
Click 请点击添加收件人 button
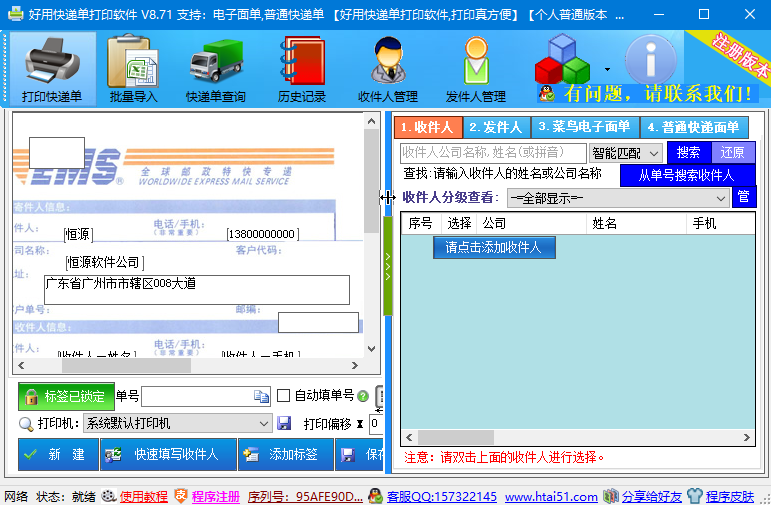click(x=494, y=247)
